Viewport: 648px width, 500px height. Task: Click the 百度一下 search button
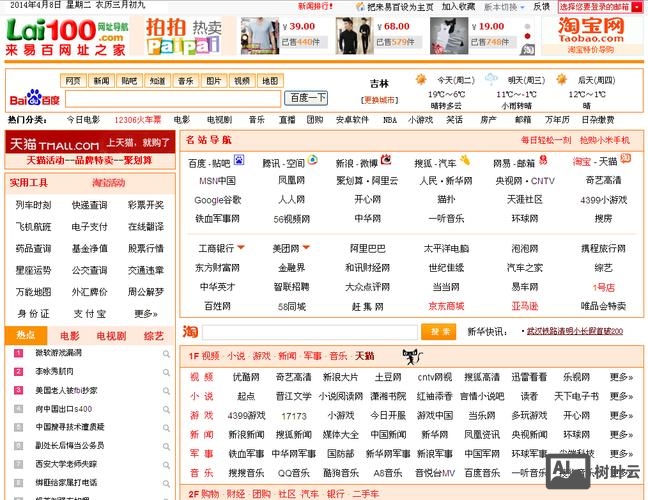[x=306, y=98]
